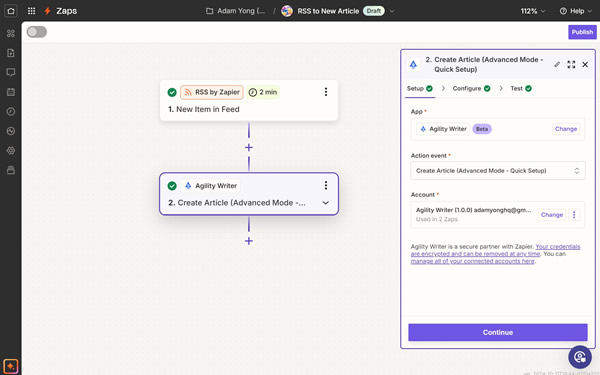Open the account options three-dot menu
The height and width of the screenshot is (375, 600).
[x=574, y=215]
